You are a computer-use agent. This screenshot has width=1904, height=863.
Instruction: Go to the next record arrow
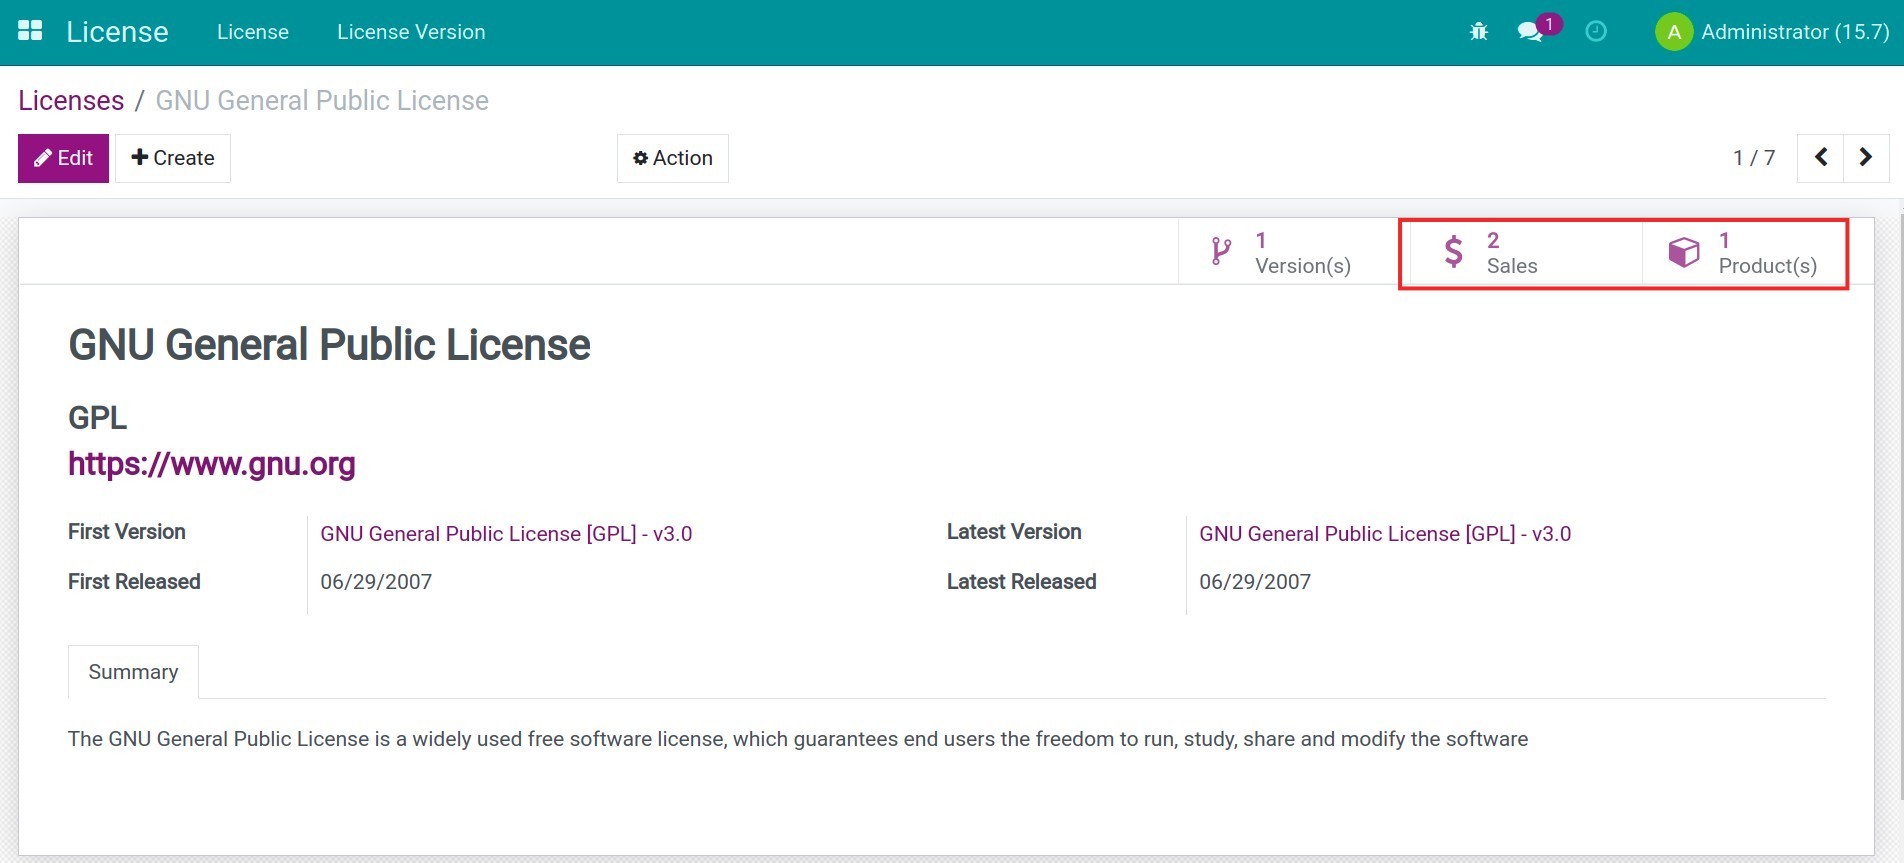point(1866,158)
